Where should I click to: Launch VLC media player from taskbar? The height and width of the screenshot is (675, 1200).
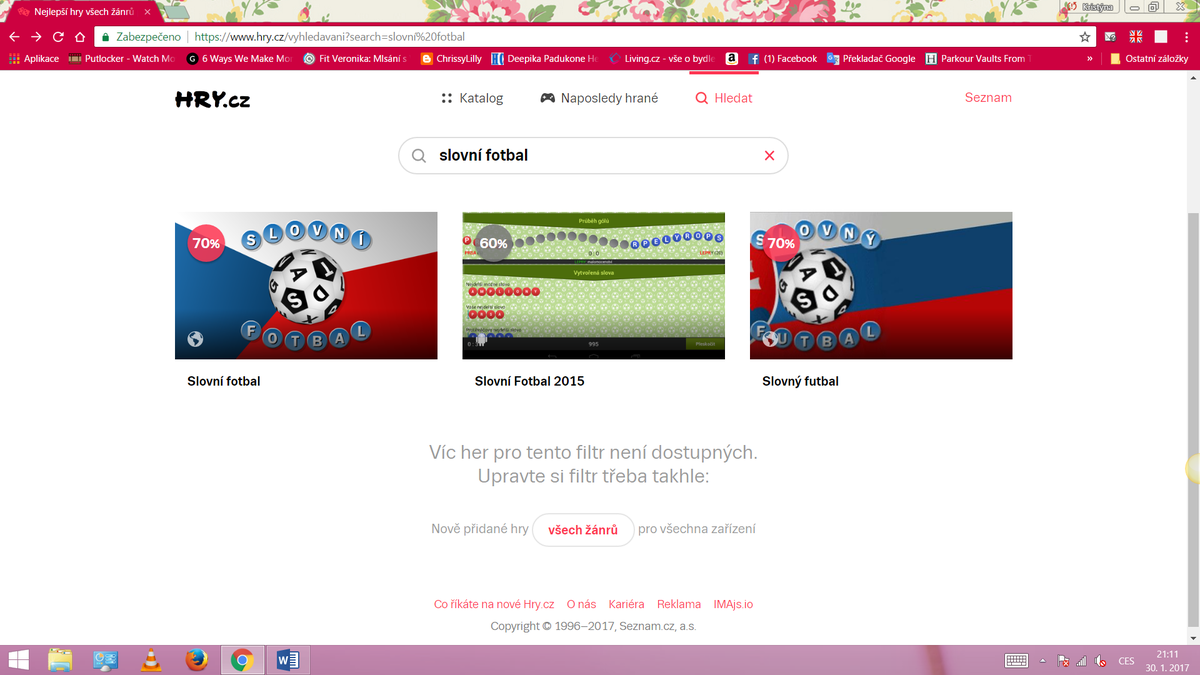[151, 660]
